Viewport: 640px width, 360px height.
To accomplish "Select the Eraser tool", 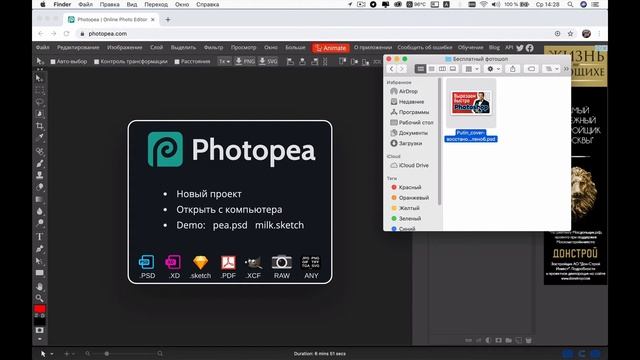I will click(39, 187).
